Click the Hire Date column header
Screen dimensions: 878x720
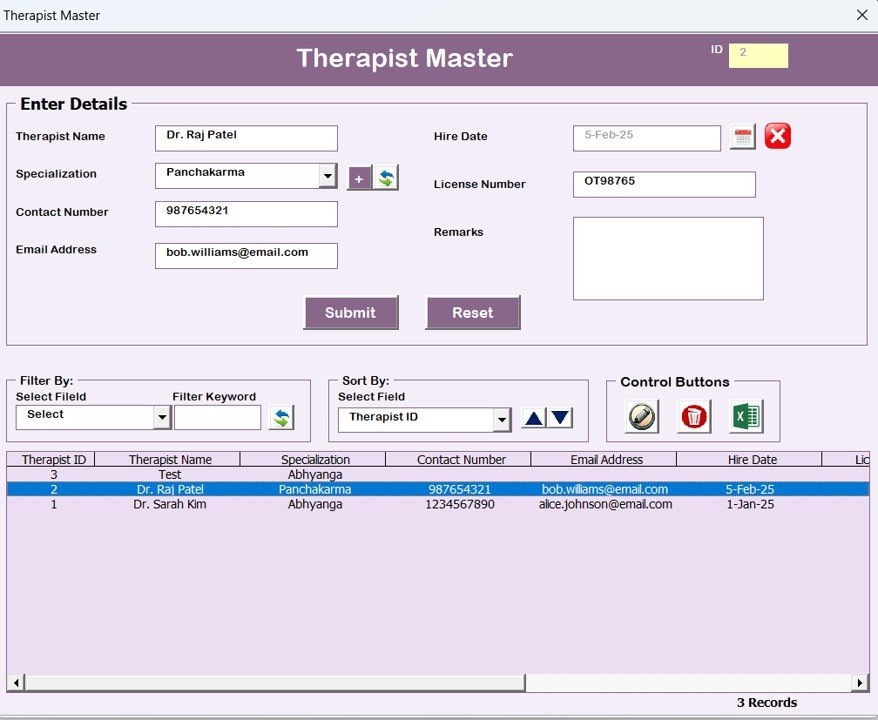pos(750,460)
